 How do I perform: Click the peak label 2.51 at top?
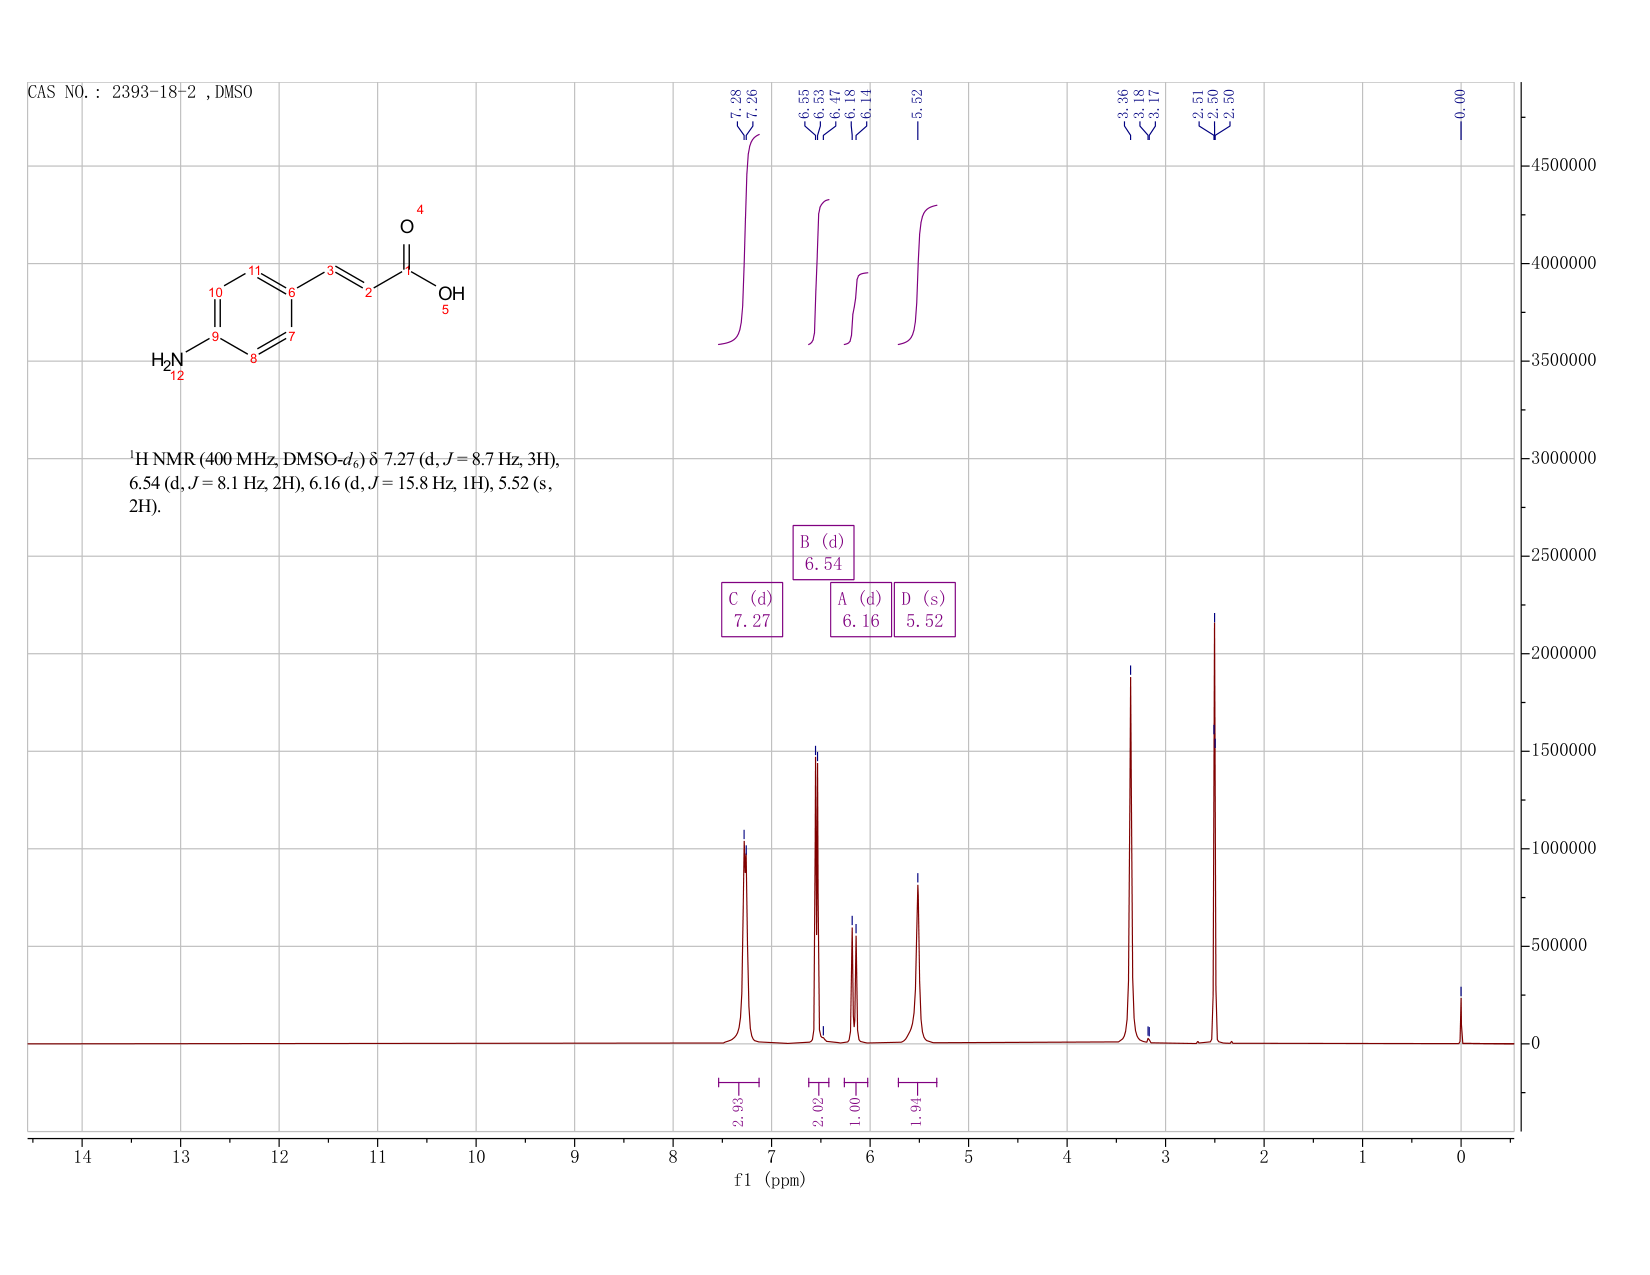(1198, 103)
